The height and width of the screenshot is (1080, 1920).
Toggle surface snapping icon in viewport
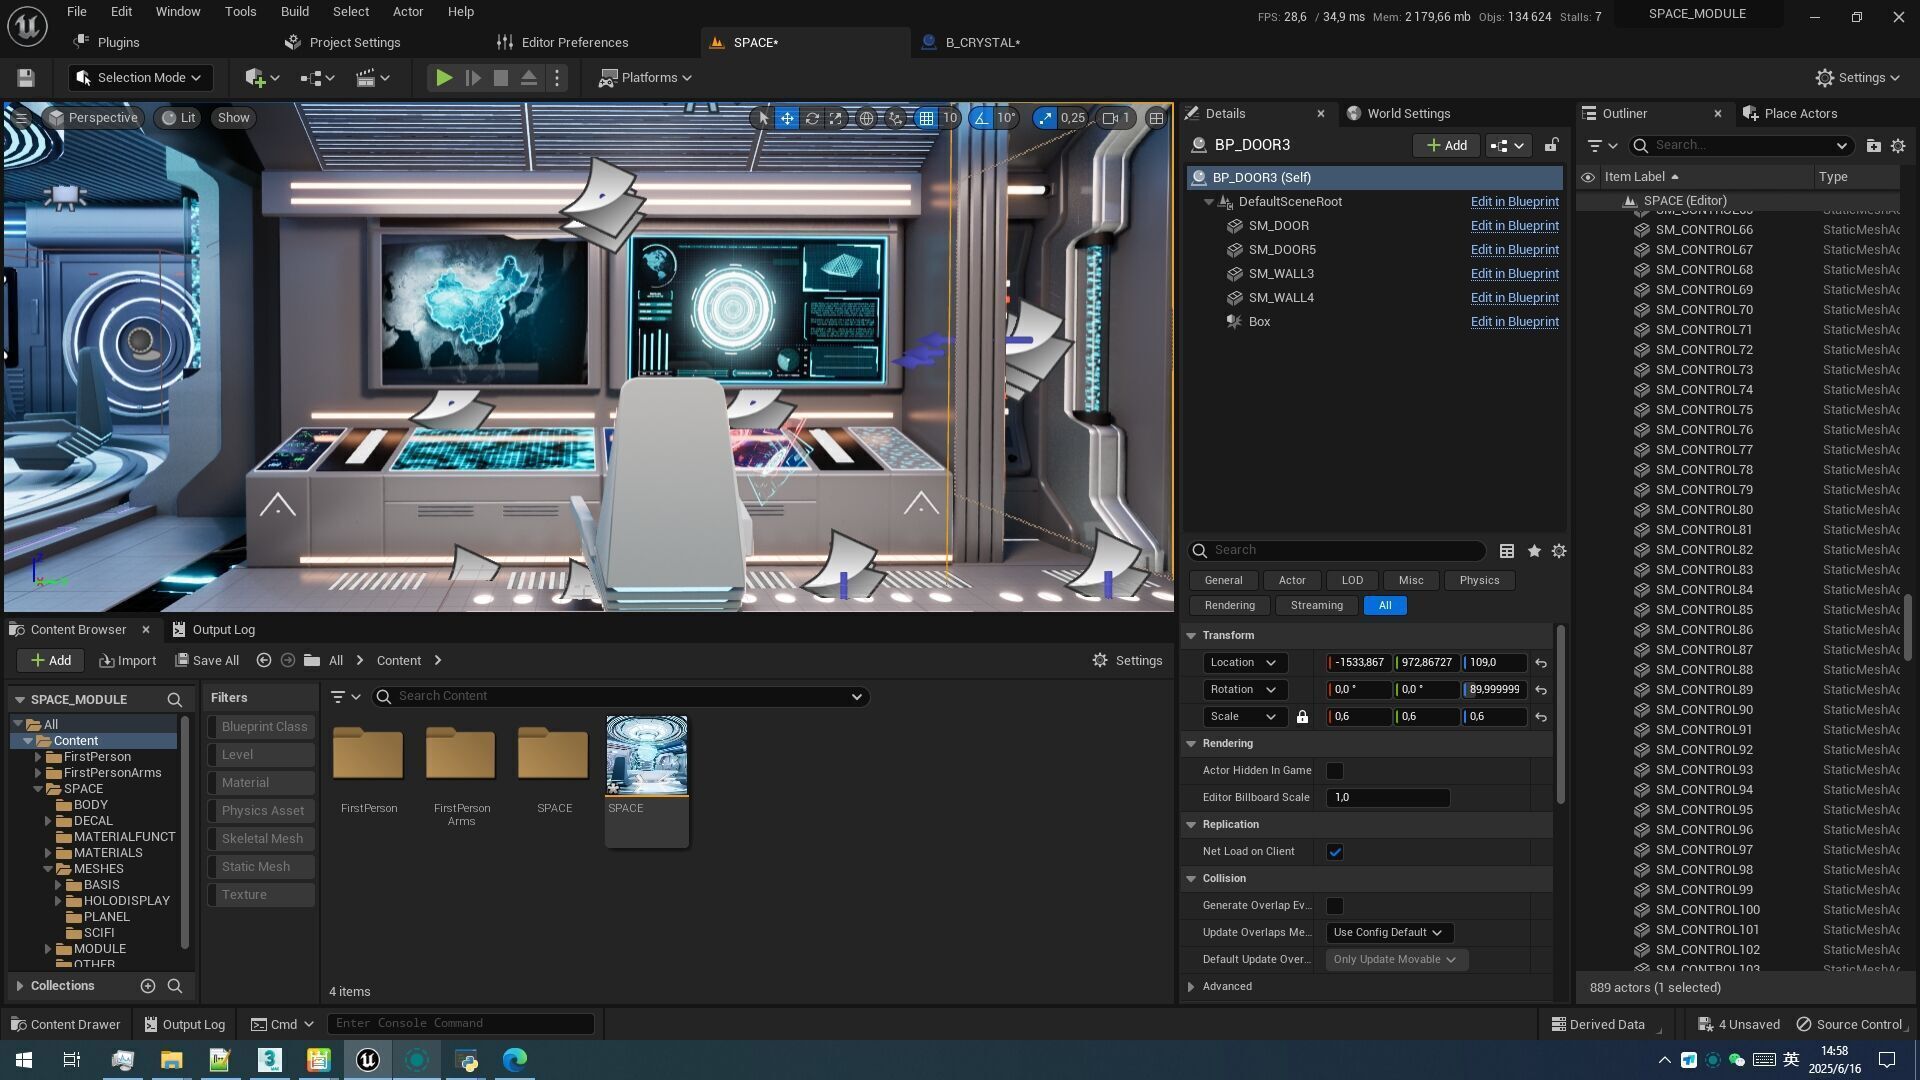pyautogui.click(x=896, y=118)
